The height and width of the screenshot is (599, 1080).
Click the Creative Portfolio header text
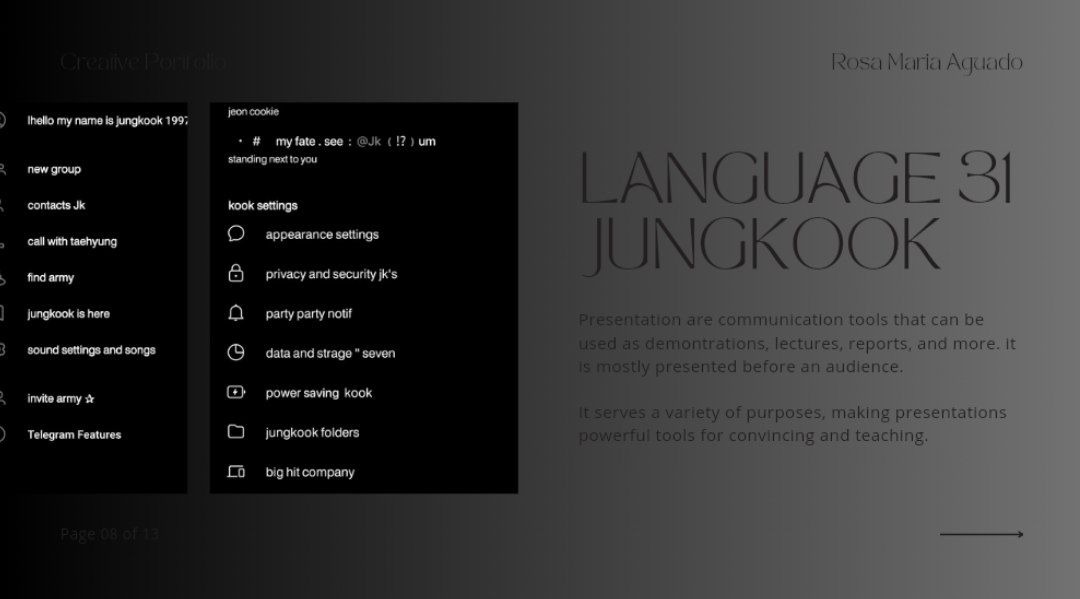tap(143, 62)
